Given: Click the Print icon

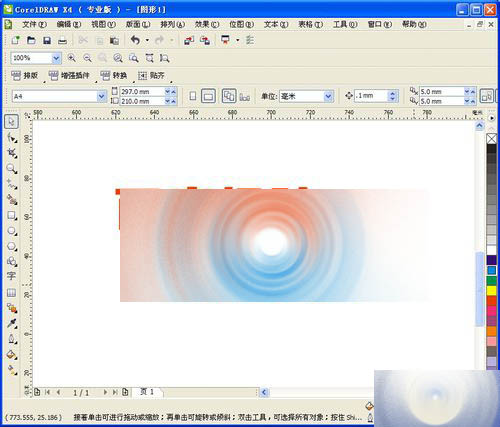Looking at the screenshot, I should pyautogui.click(x=62, y=41).
